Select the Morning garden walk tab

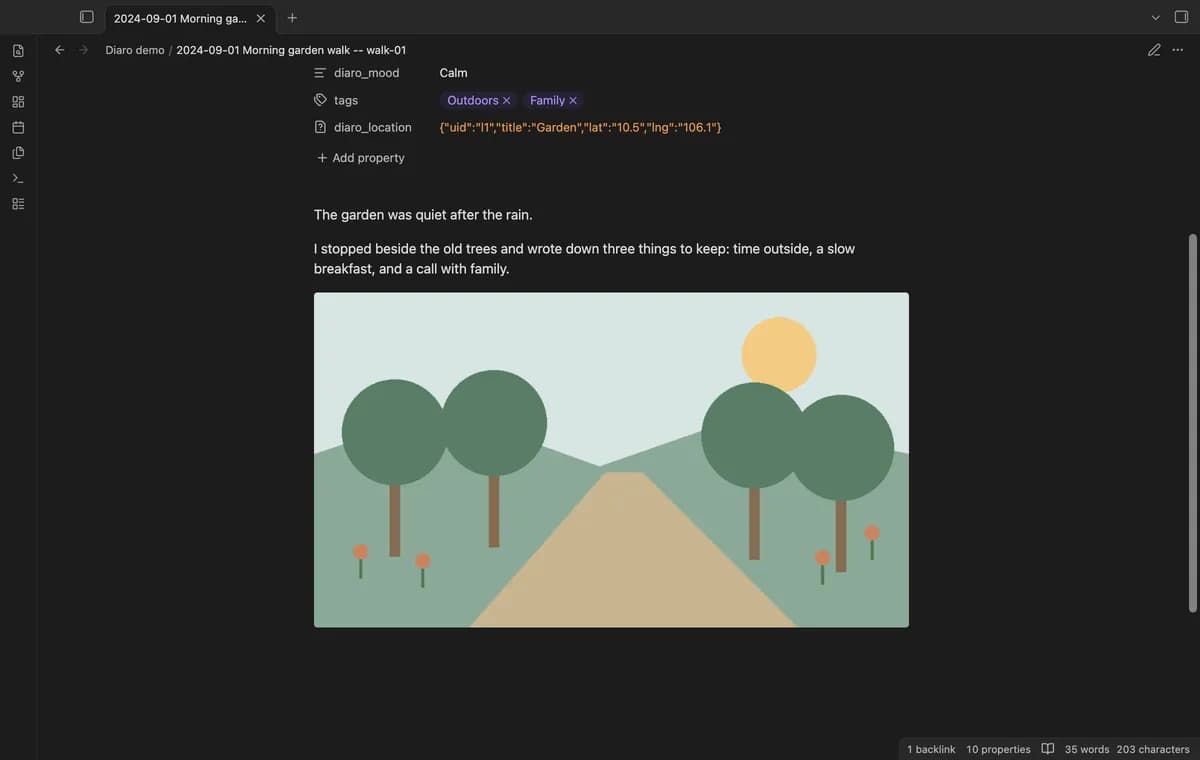point(180,18)
